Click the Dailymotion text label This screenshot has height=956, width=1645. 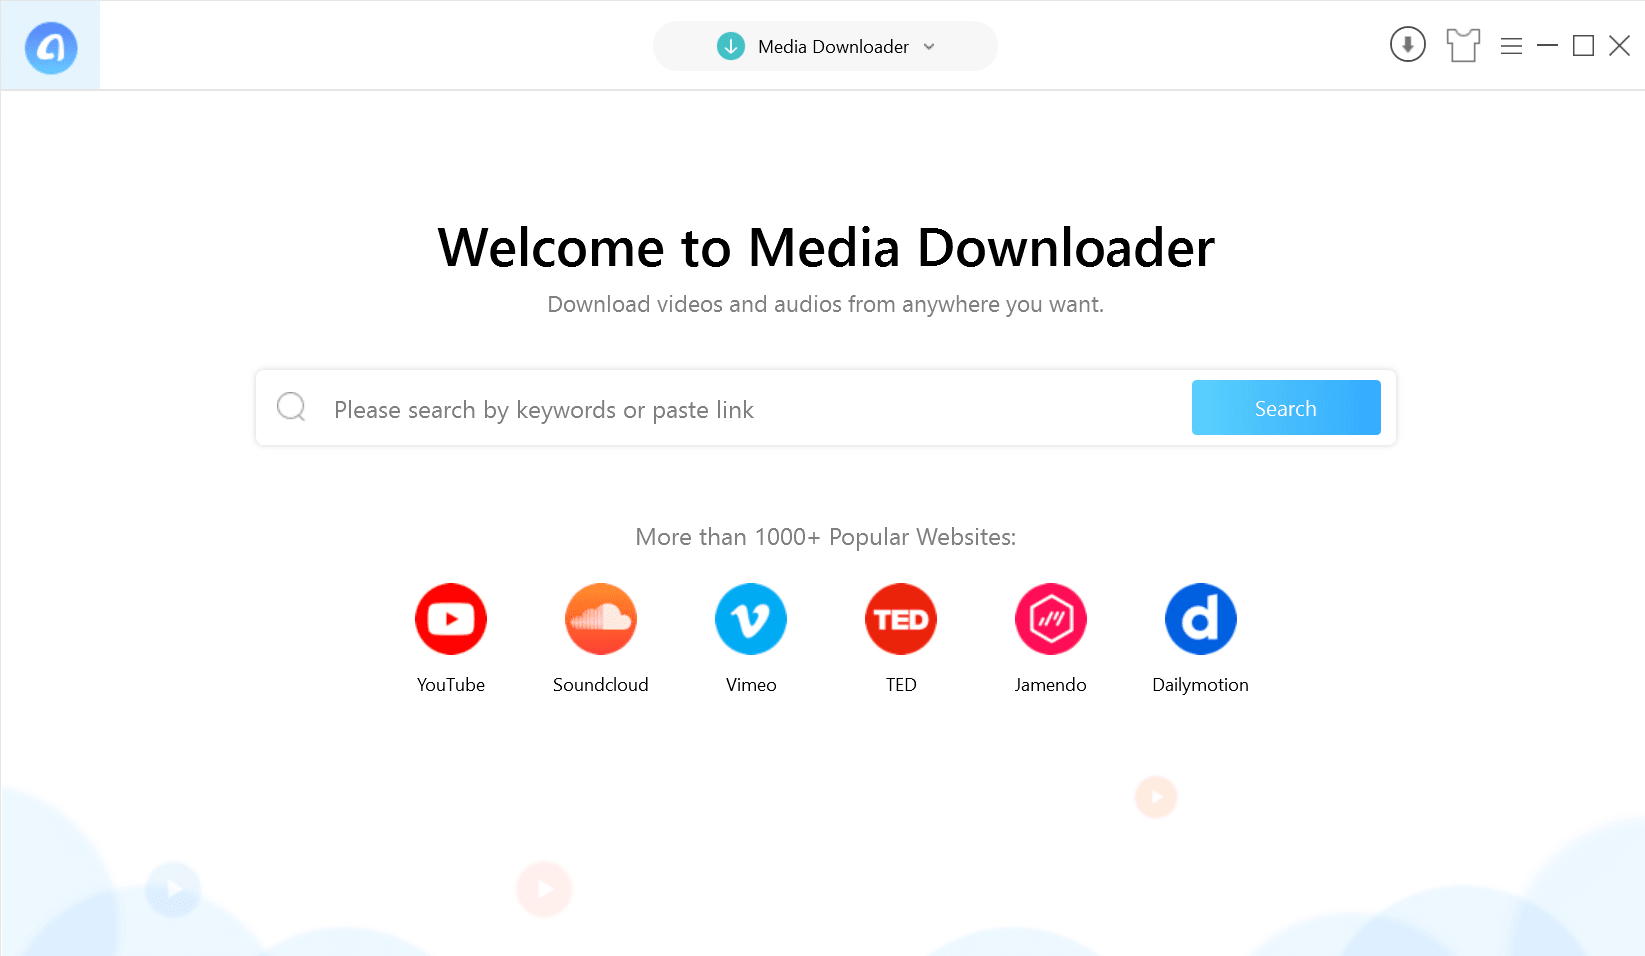tap(1200, 685)
